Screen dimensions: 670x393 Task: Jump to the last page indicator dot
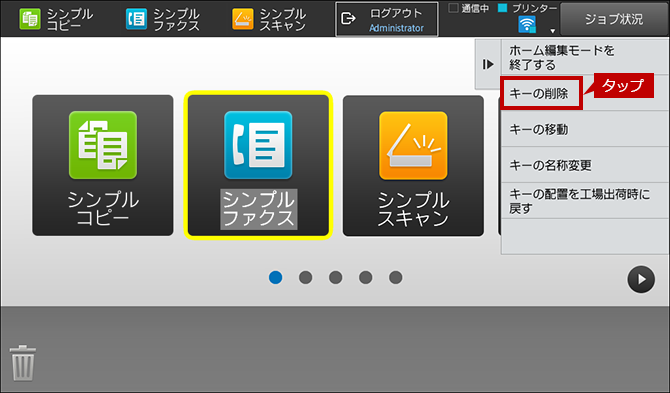pyautogui.click(x=396, y=278)
